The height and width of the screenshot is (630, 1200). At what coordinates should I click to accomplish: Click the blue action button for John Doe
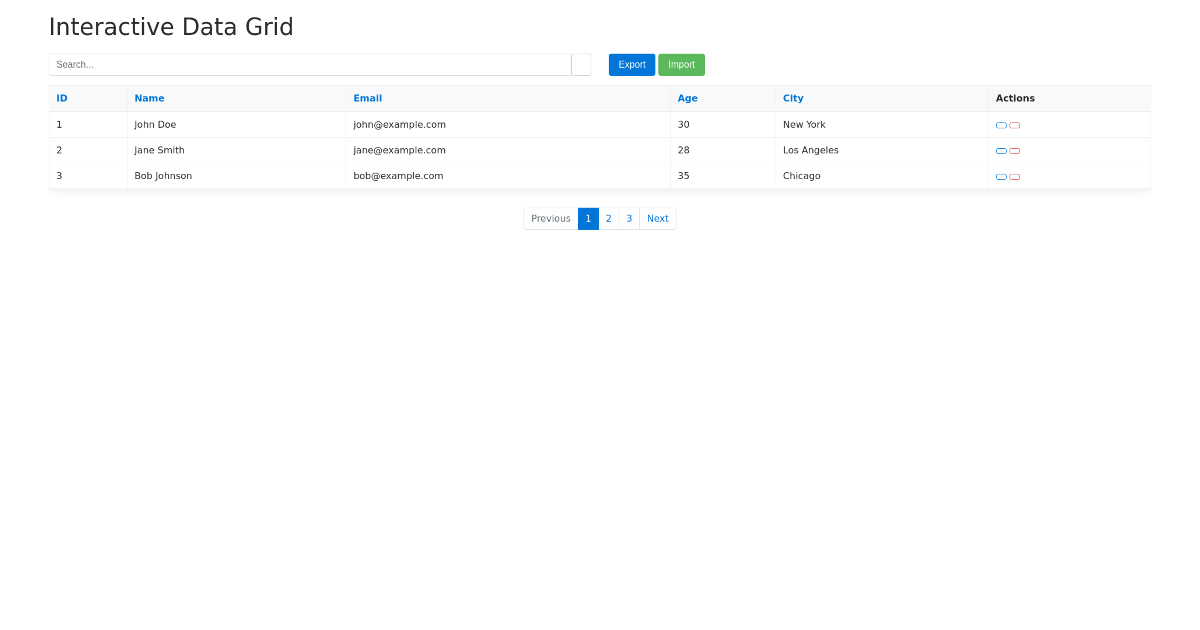coord(1001,125)
